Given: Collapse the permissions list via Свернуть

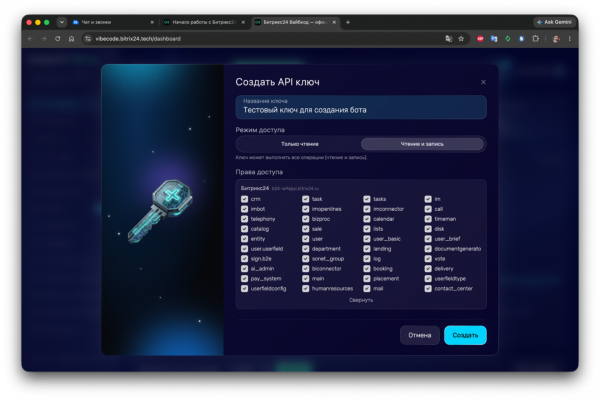Looking at the screenshot, I should 361,300.
